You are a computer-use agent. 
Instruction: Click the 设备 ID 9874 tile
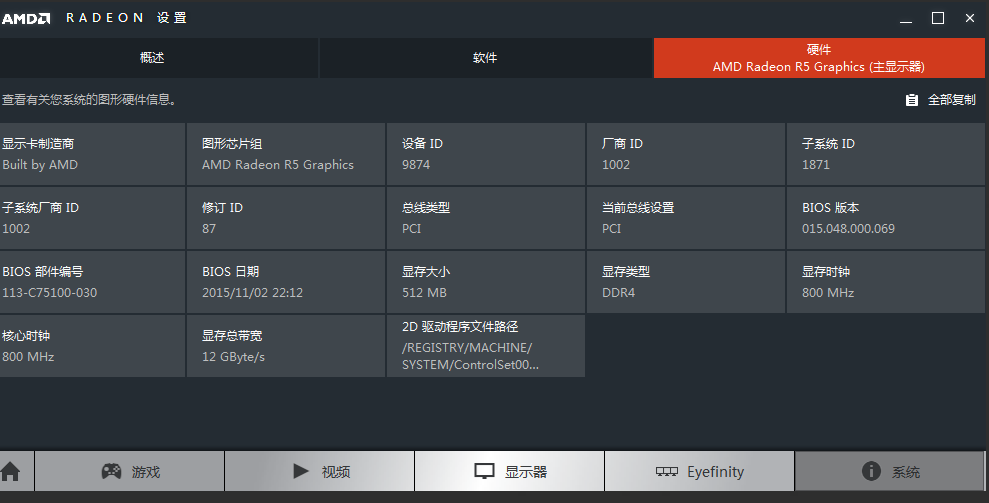pyautogui.click(x=486, y=154)
